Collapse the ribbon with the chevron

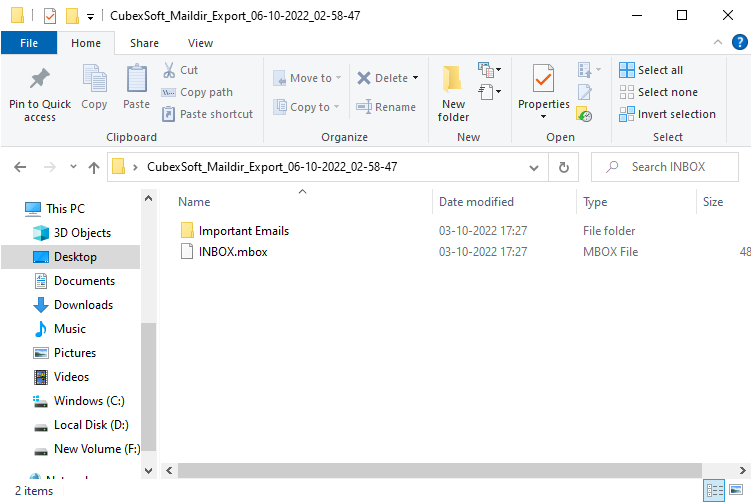point(718,42)
